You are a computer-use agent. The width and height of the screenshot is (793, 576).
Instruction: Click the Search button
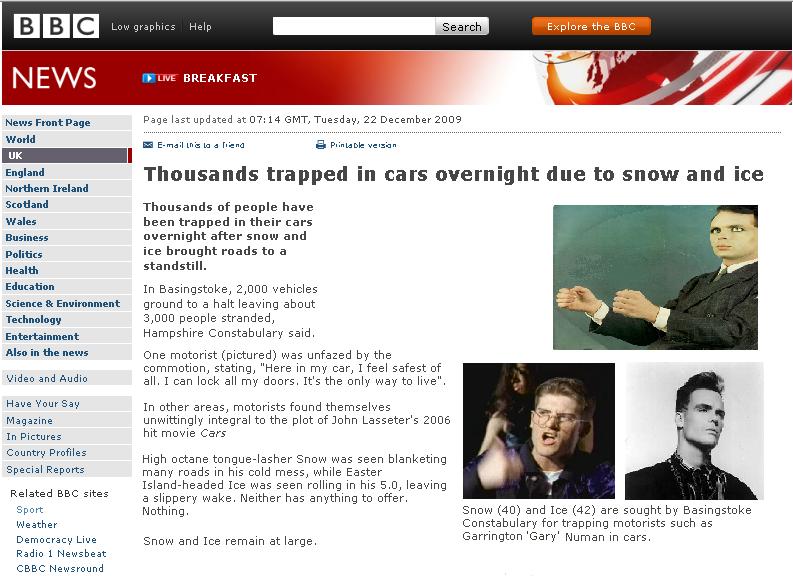pyautogui.click(x=462, y=26)
